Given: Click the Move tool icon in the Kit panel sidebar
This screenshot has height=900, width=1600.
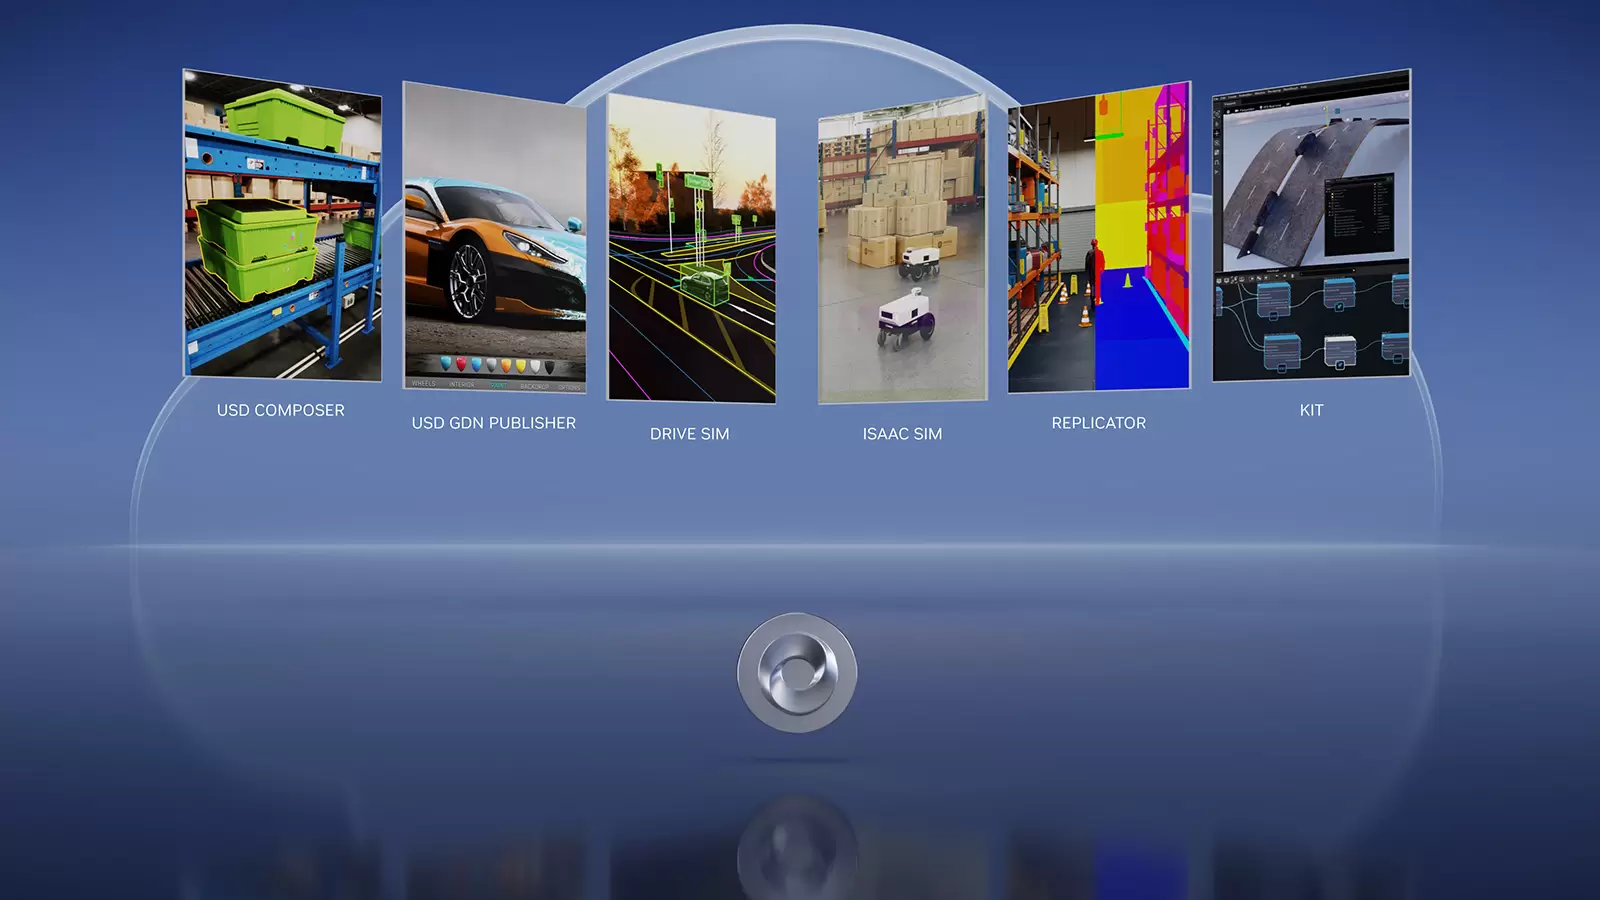Looking at the screenshot, I should coord(1216,133).
